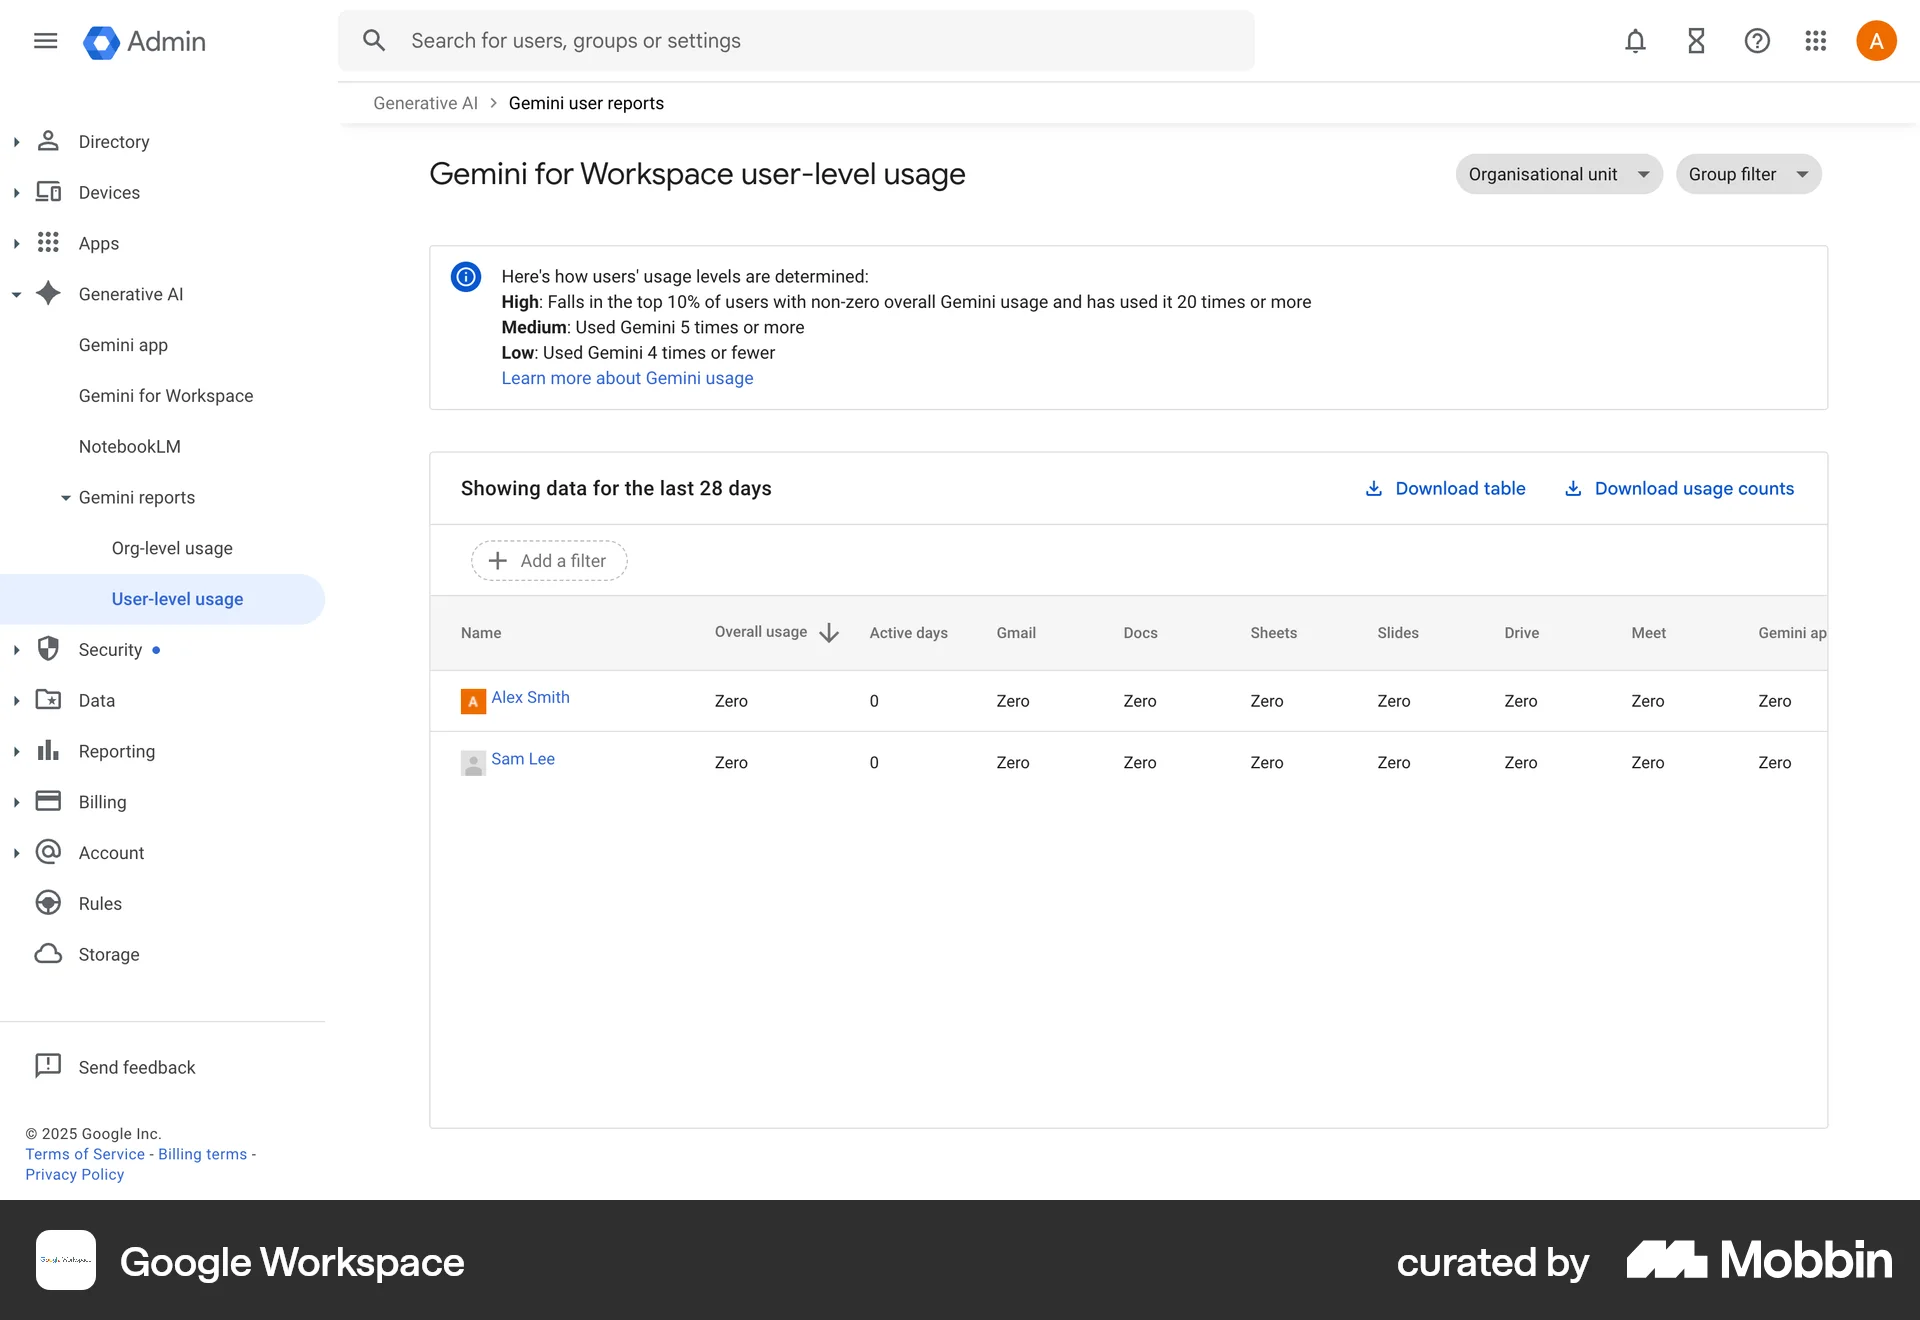The image size is (1920, 1320).
Task: Open the Organisational unit dropdown
Action: 1558,174
